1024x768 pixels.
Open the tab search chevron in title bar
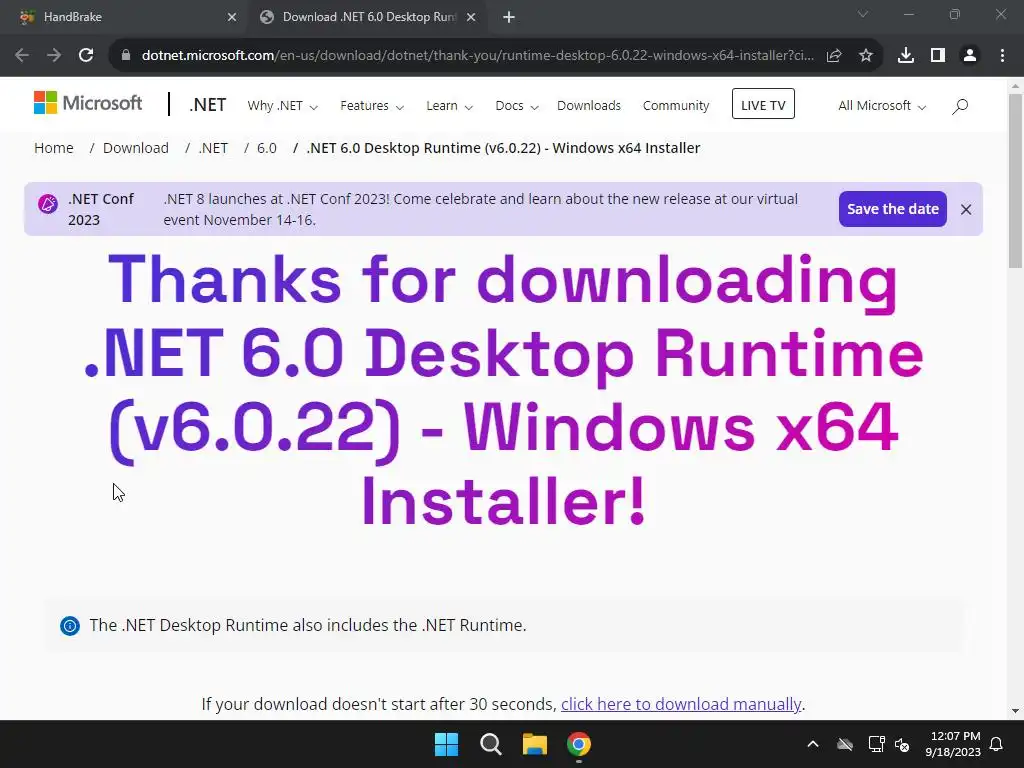[x=863, y=14]
